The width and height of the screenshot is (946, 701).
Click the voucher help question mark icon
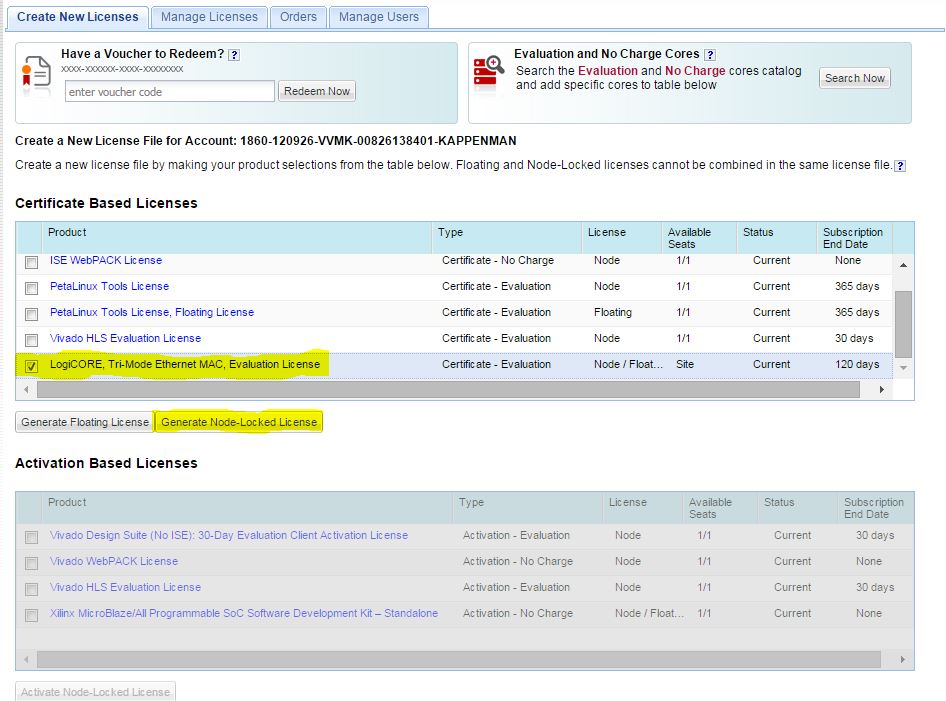234,55
